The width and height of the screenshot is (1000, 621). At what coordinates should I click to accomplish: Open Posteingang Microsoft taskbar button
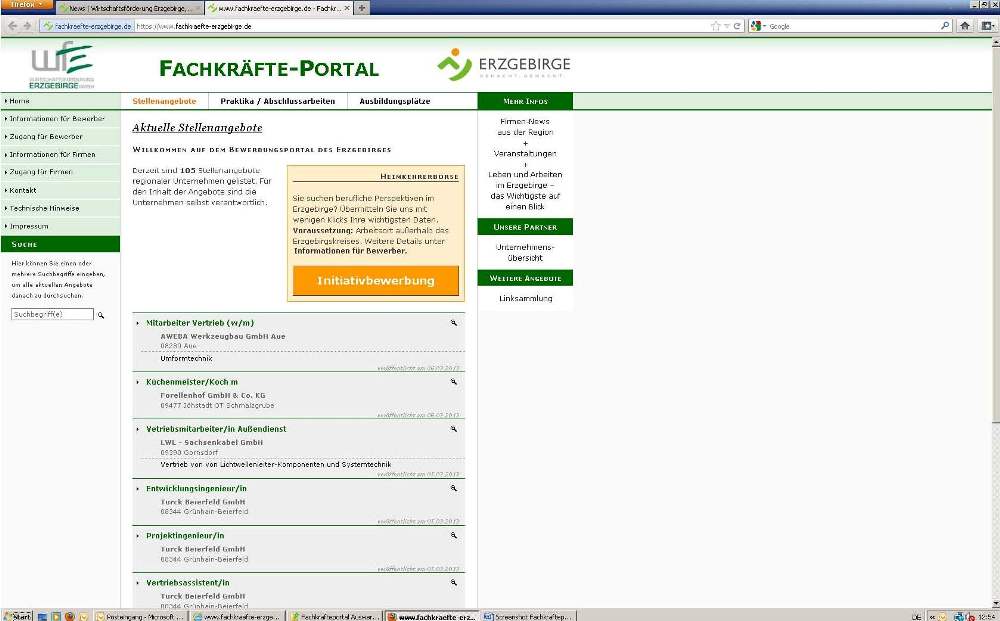(140, 617)
